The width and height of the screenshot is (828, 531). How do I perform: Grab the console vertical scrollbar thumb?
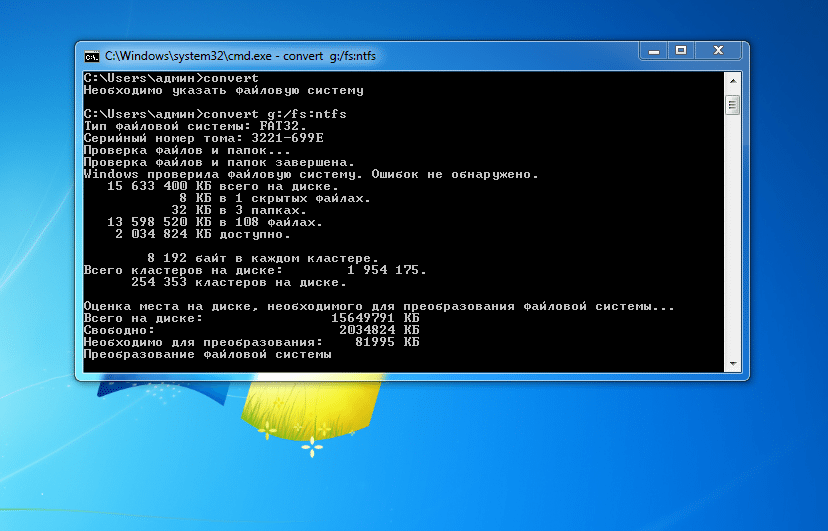point(732,105)
